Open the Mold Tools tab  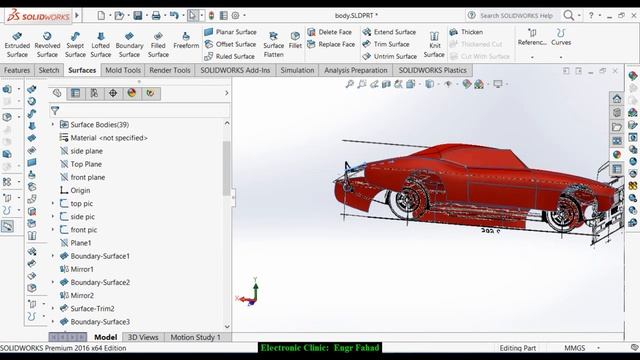click(x=123, y=70)
